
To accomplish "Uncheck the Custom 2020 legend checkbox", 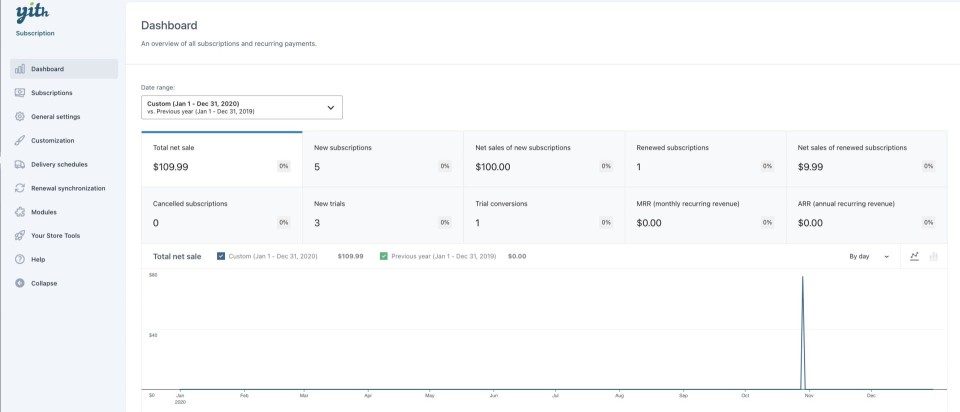I will pos(221,256).
